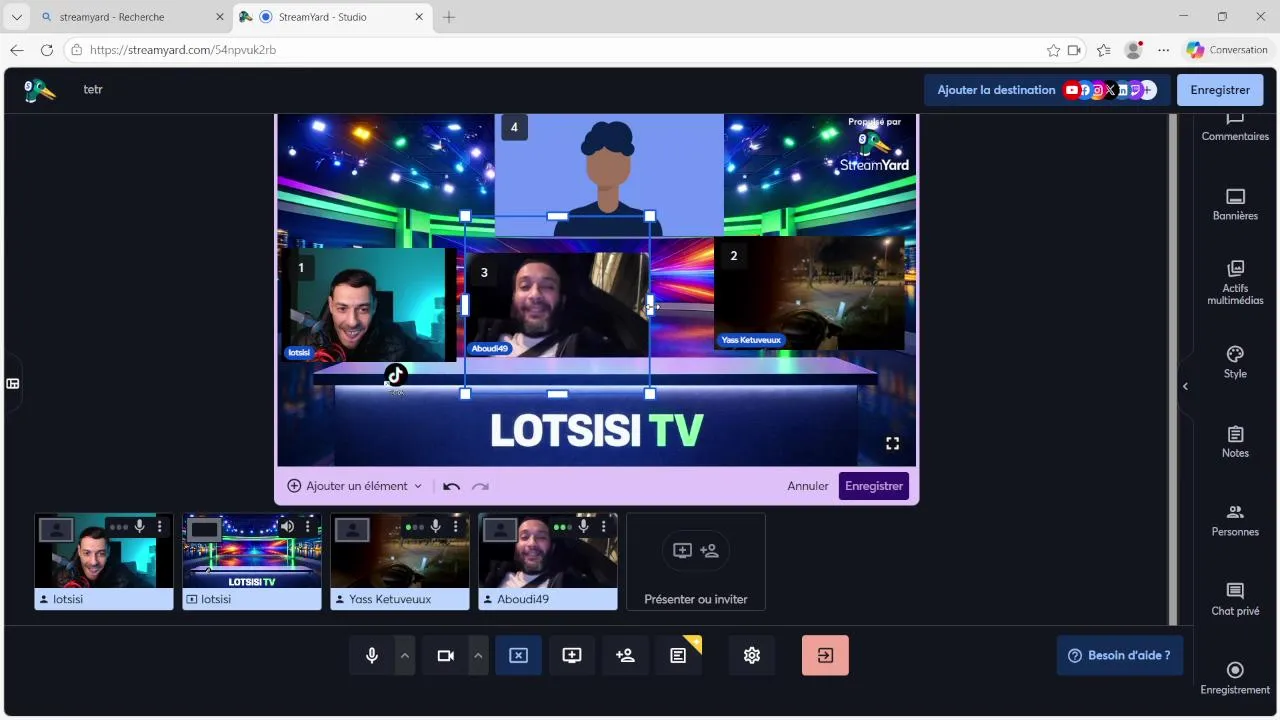Go back in the browser
This screenshot has width=1280, height=720.
tap(16, 50)
